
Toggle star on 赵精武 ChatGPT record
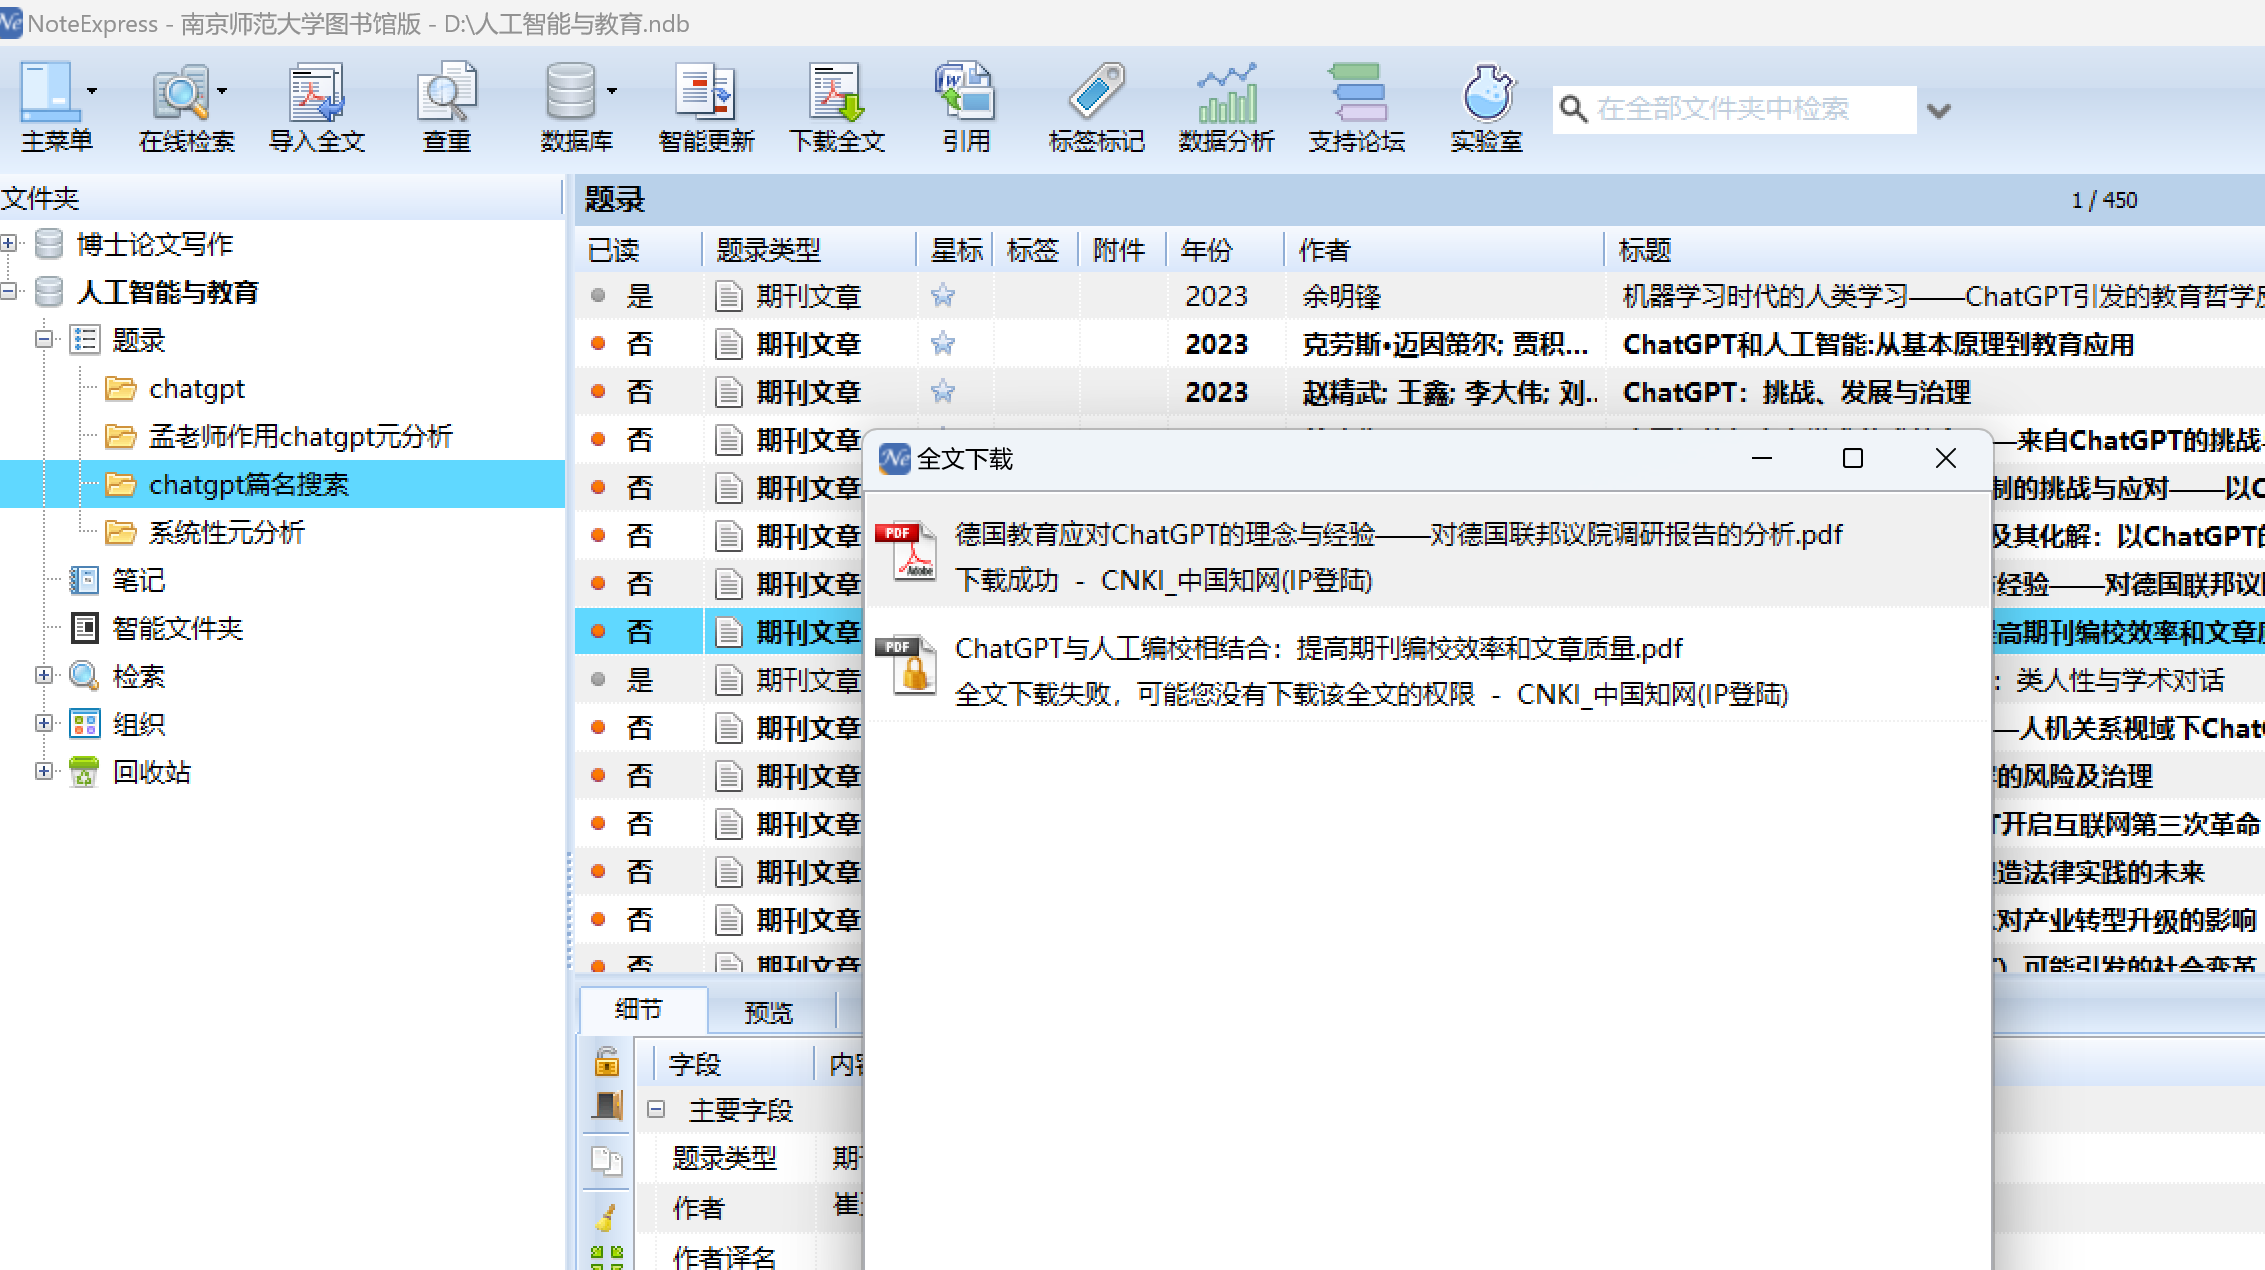(x=942, y=391)
